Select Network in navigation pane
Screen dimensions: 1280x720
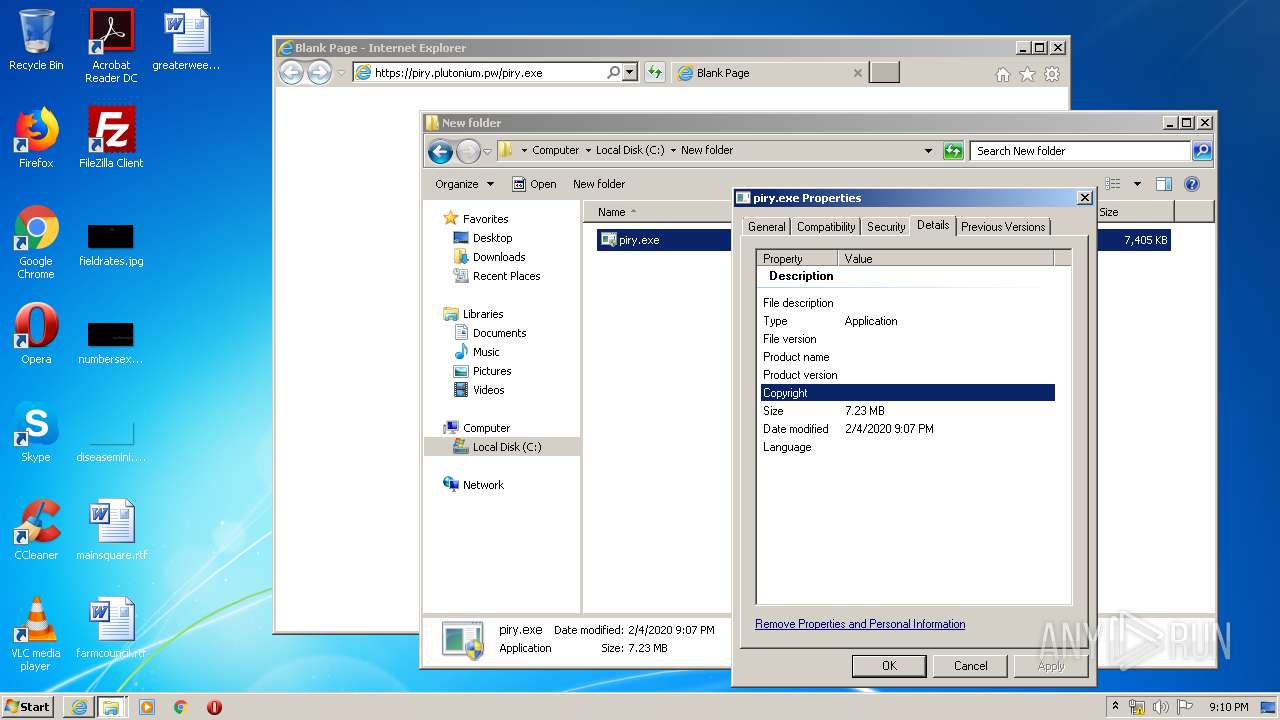point(483,485)
